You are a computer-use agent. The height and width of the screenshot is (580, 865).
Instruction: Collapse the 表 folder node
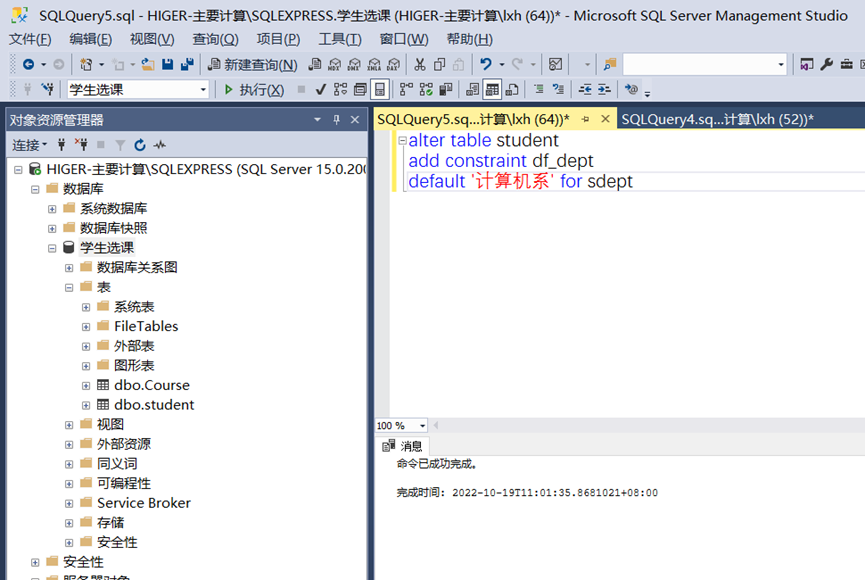pos(69,288)
